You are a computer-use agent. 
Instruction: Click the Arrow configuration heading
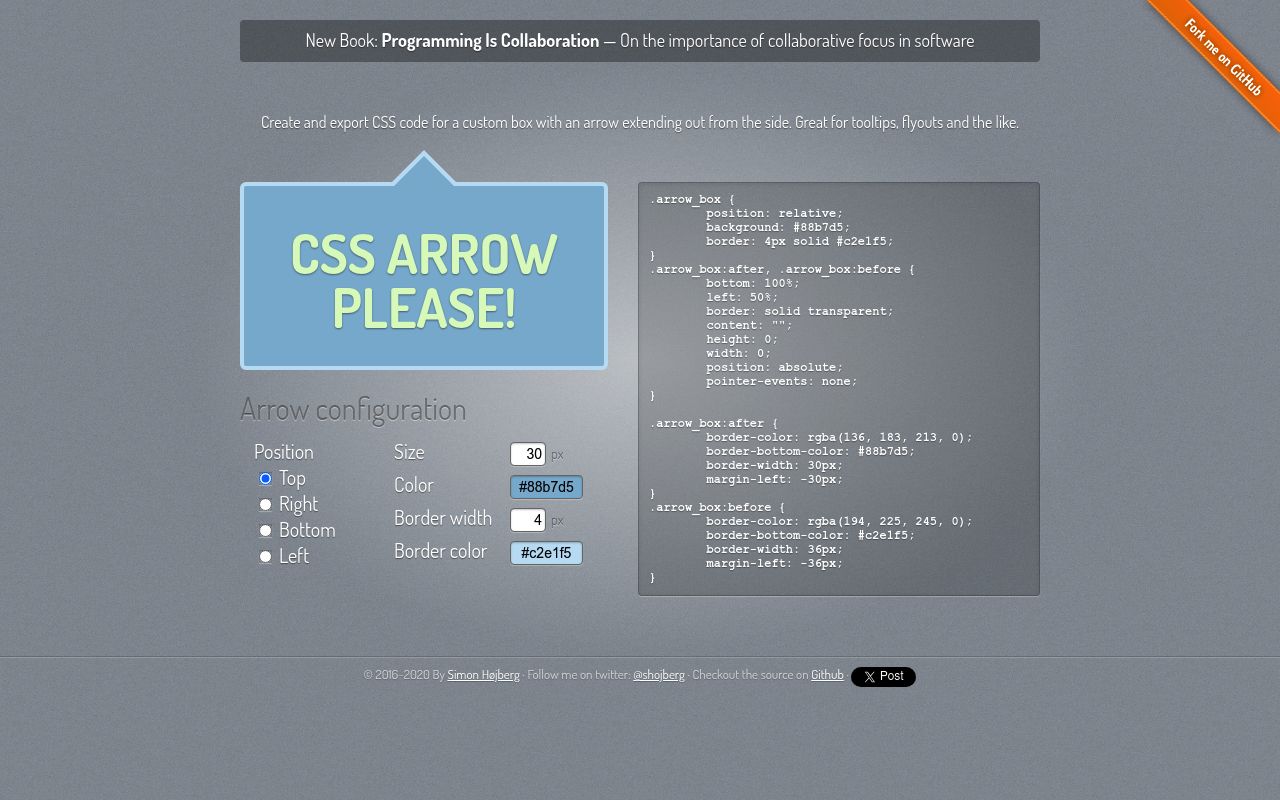(353, 408)
